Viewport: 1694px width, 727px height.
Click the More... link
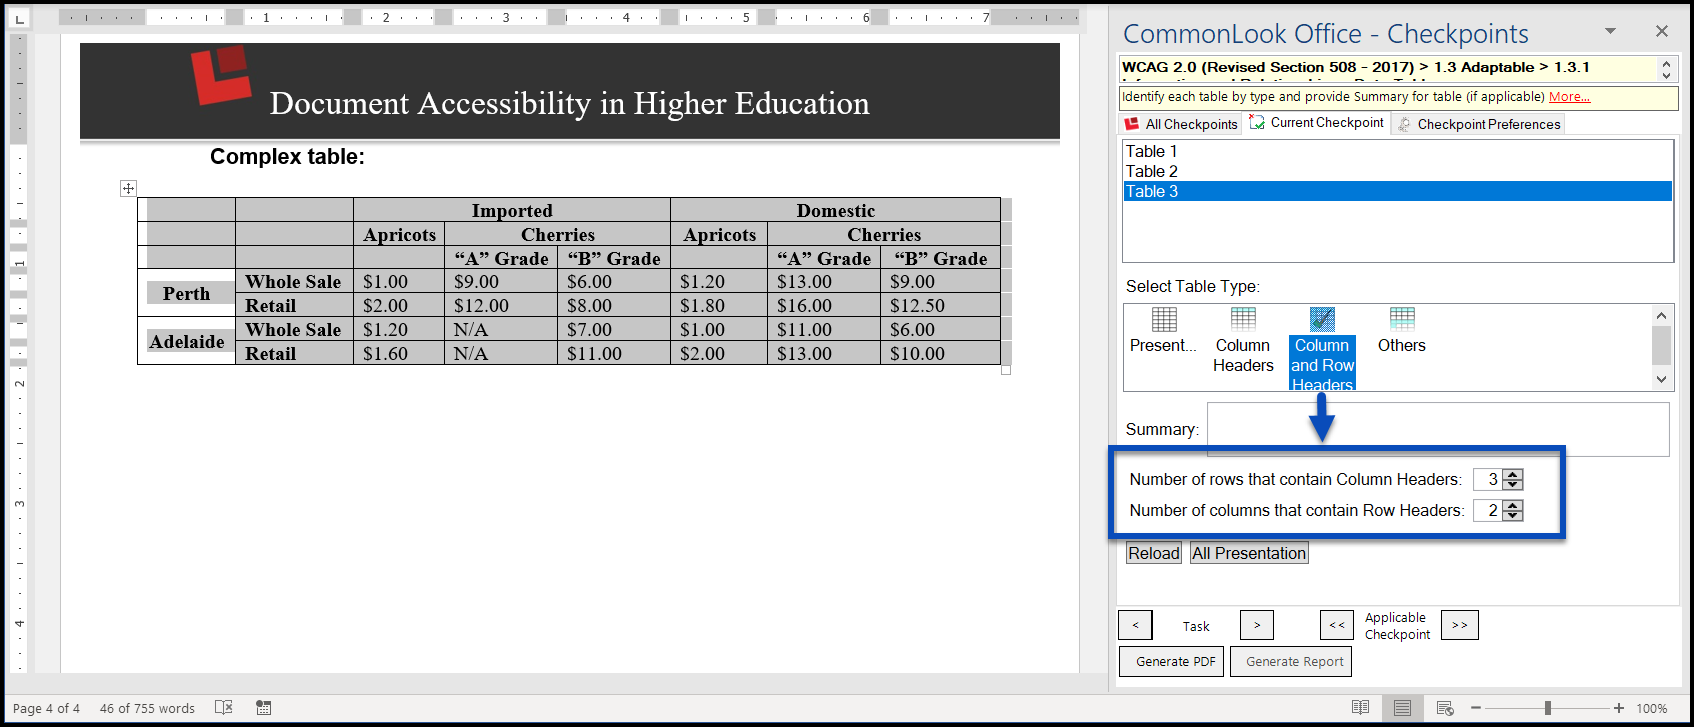[x=1569, y=97]
